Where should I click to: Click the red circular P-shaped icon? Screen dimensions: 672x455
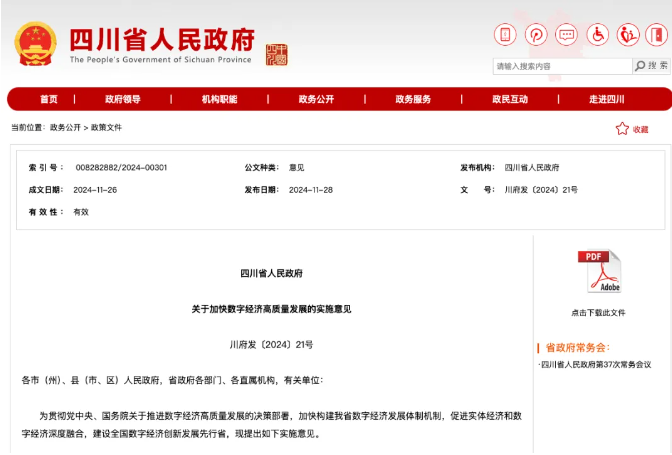[537, 35]
